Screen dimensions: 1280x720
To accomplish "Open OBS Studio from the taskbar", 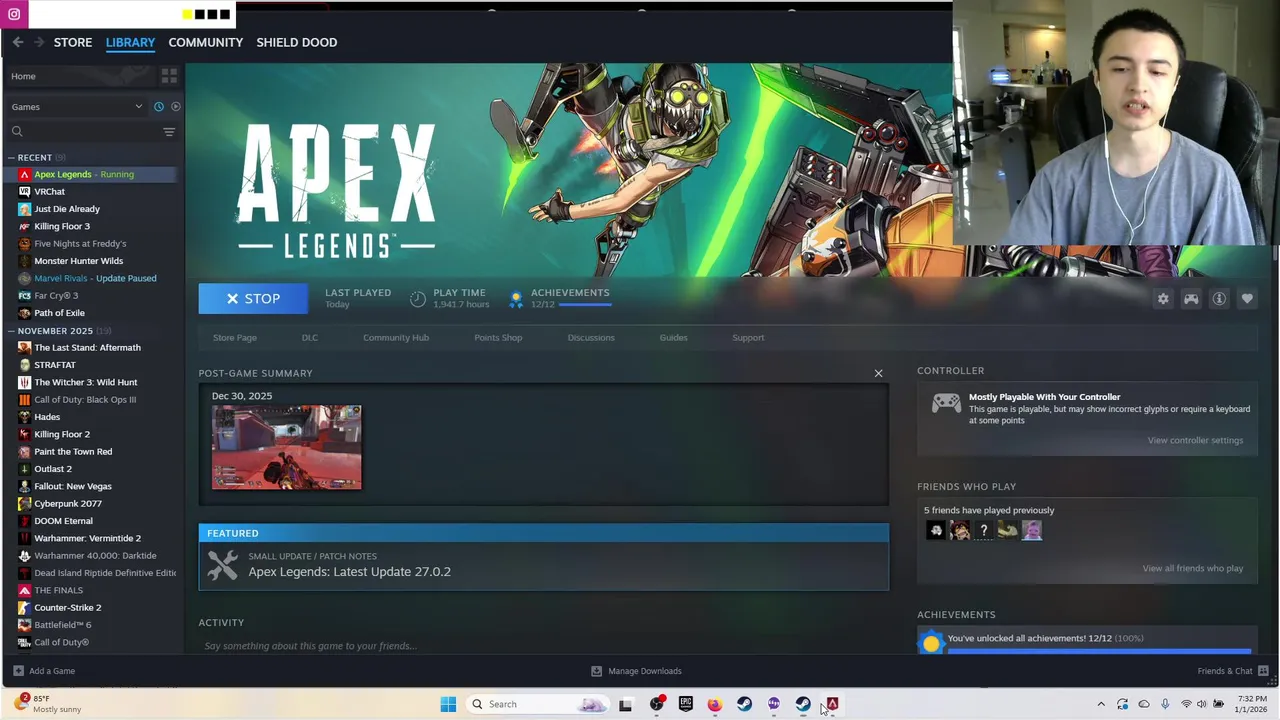I will click(x=656, y=704).
